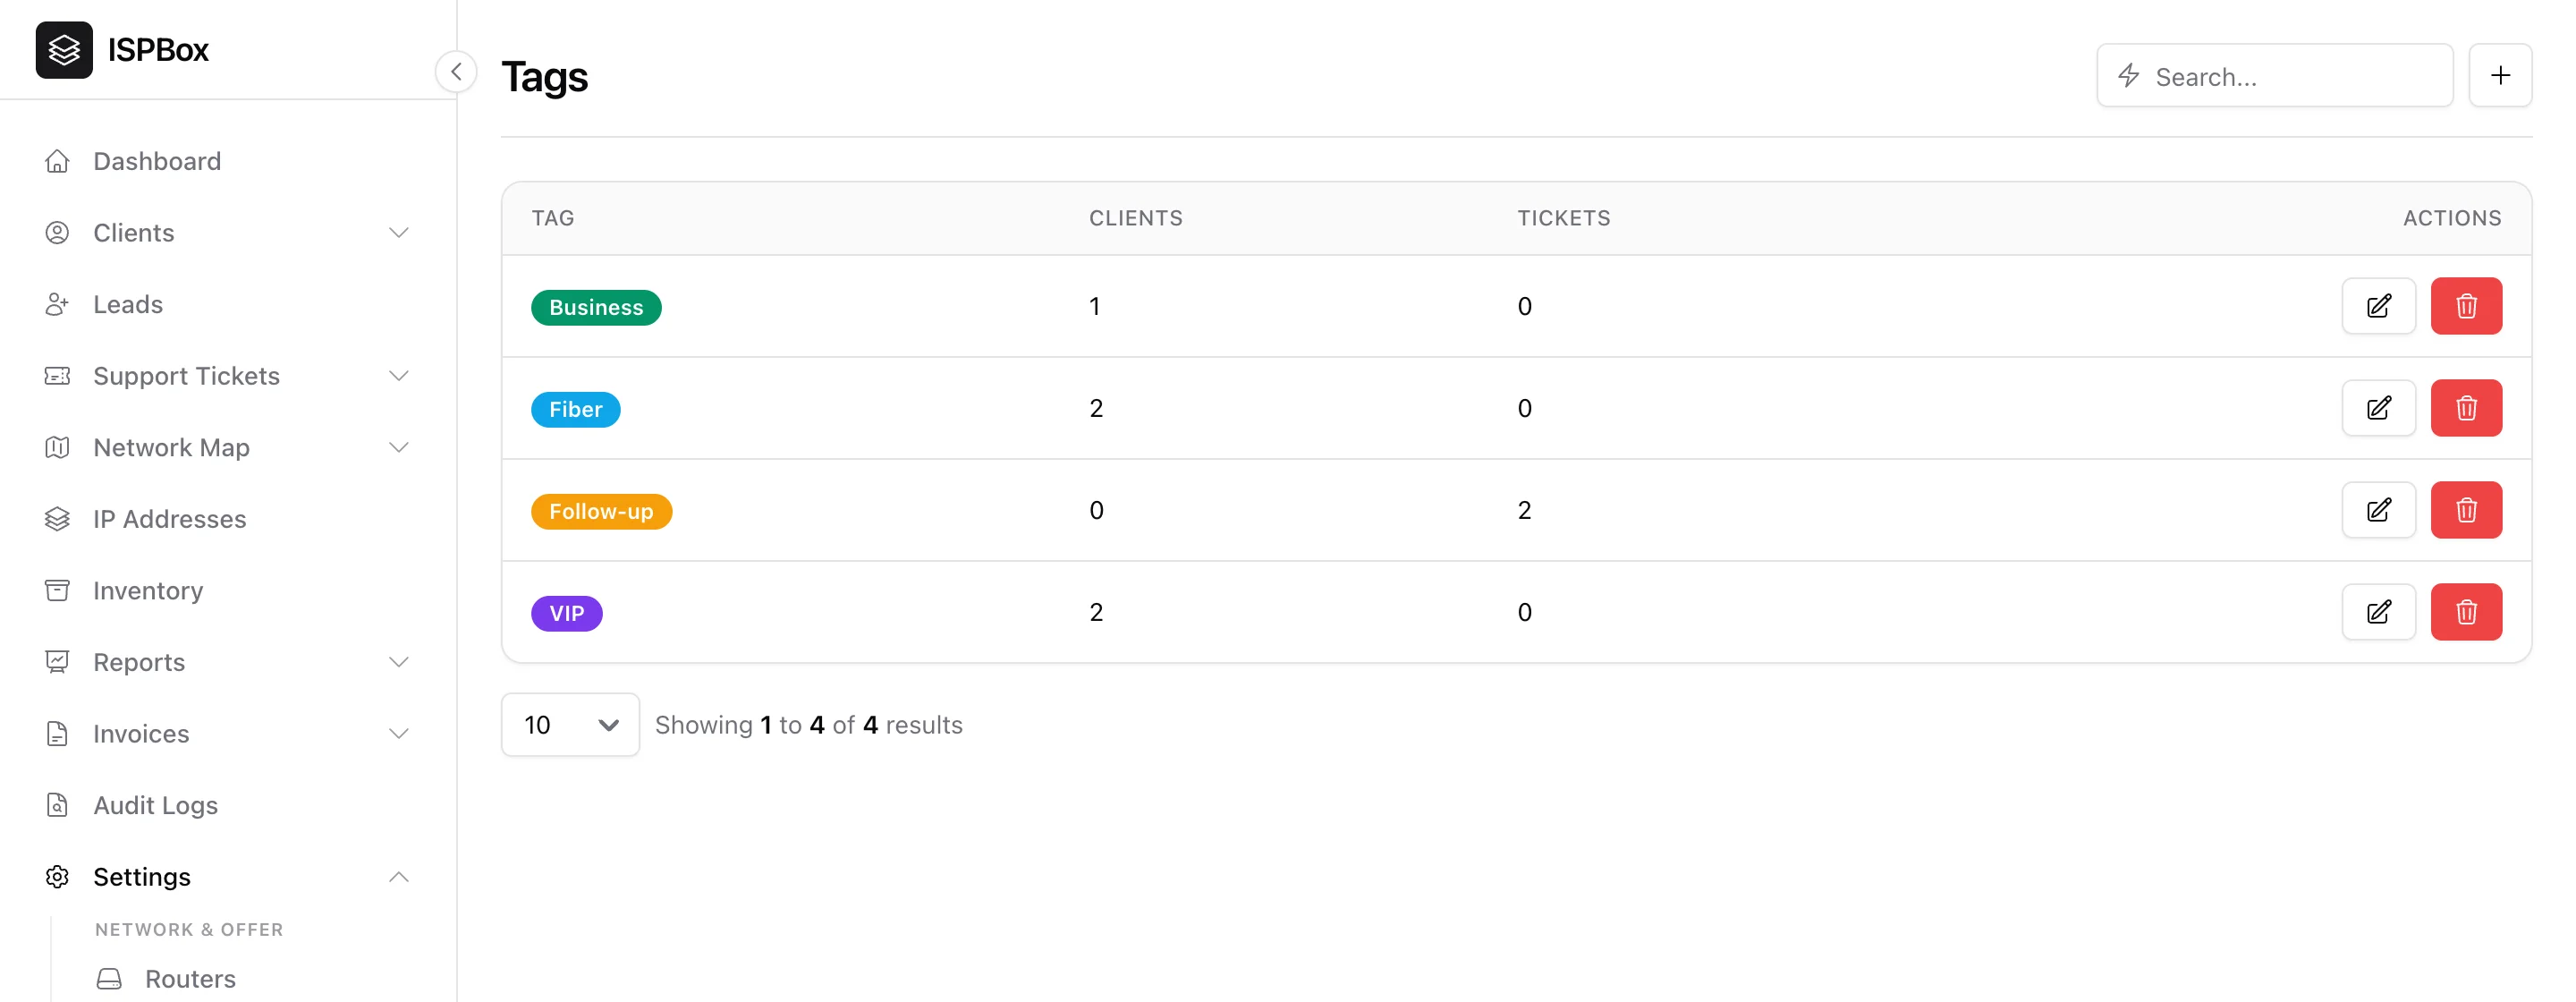2576x1002 pixels.
Task: Delete the Business tag
Action: click(2466, 306)
